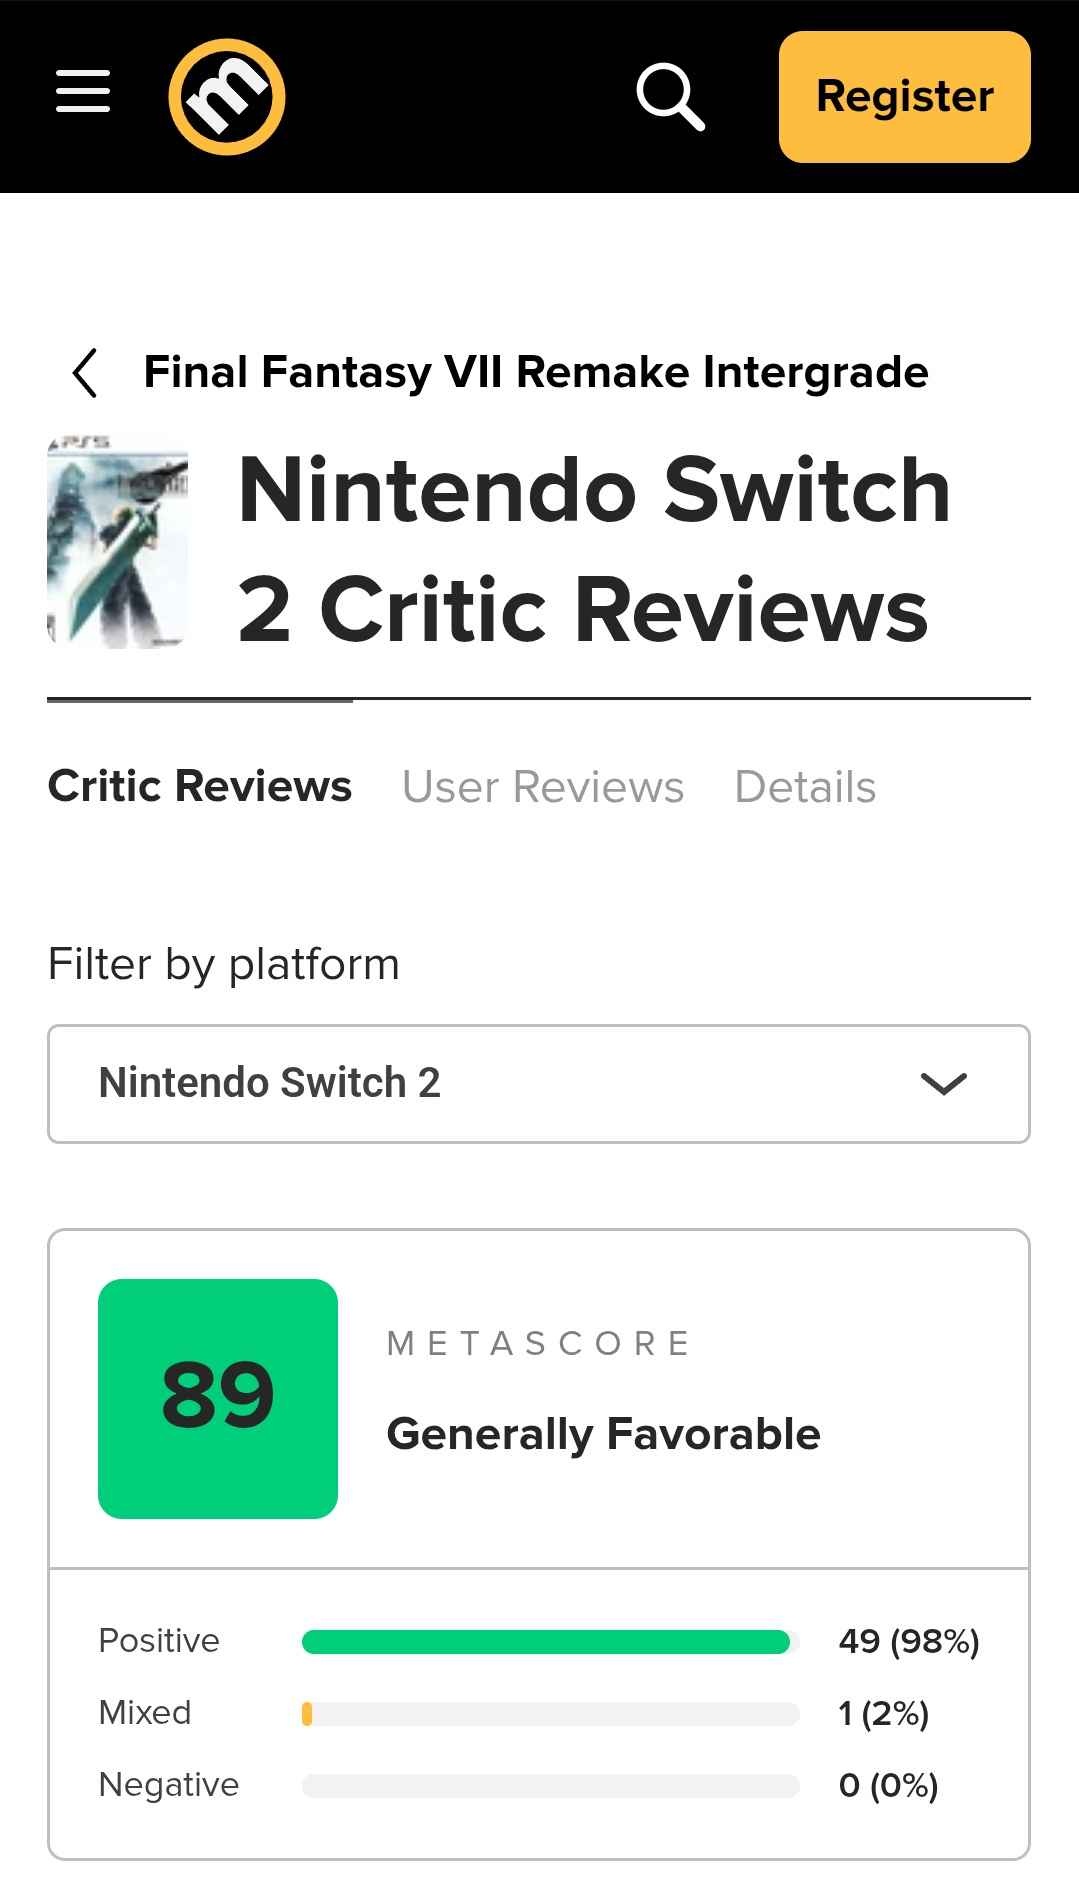Screen dimensions: 1079x1882
Task: Click the empty Negative reviews bar
Action: pyautogui.click(x=550, y=1785)
